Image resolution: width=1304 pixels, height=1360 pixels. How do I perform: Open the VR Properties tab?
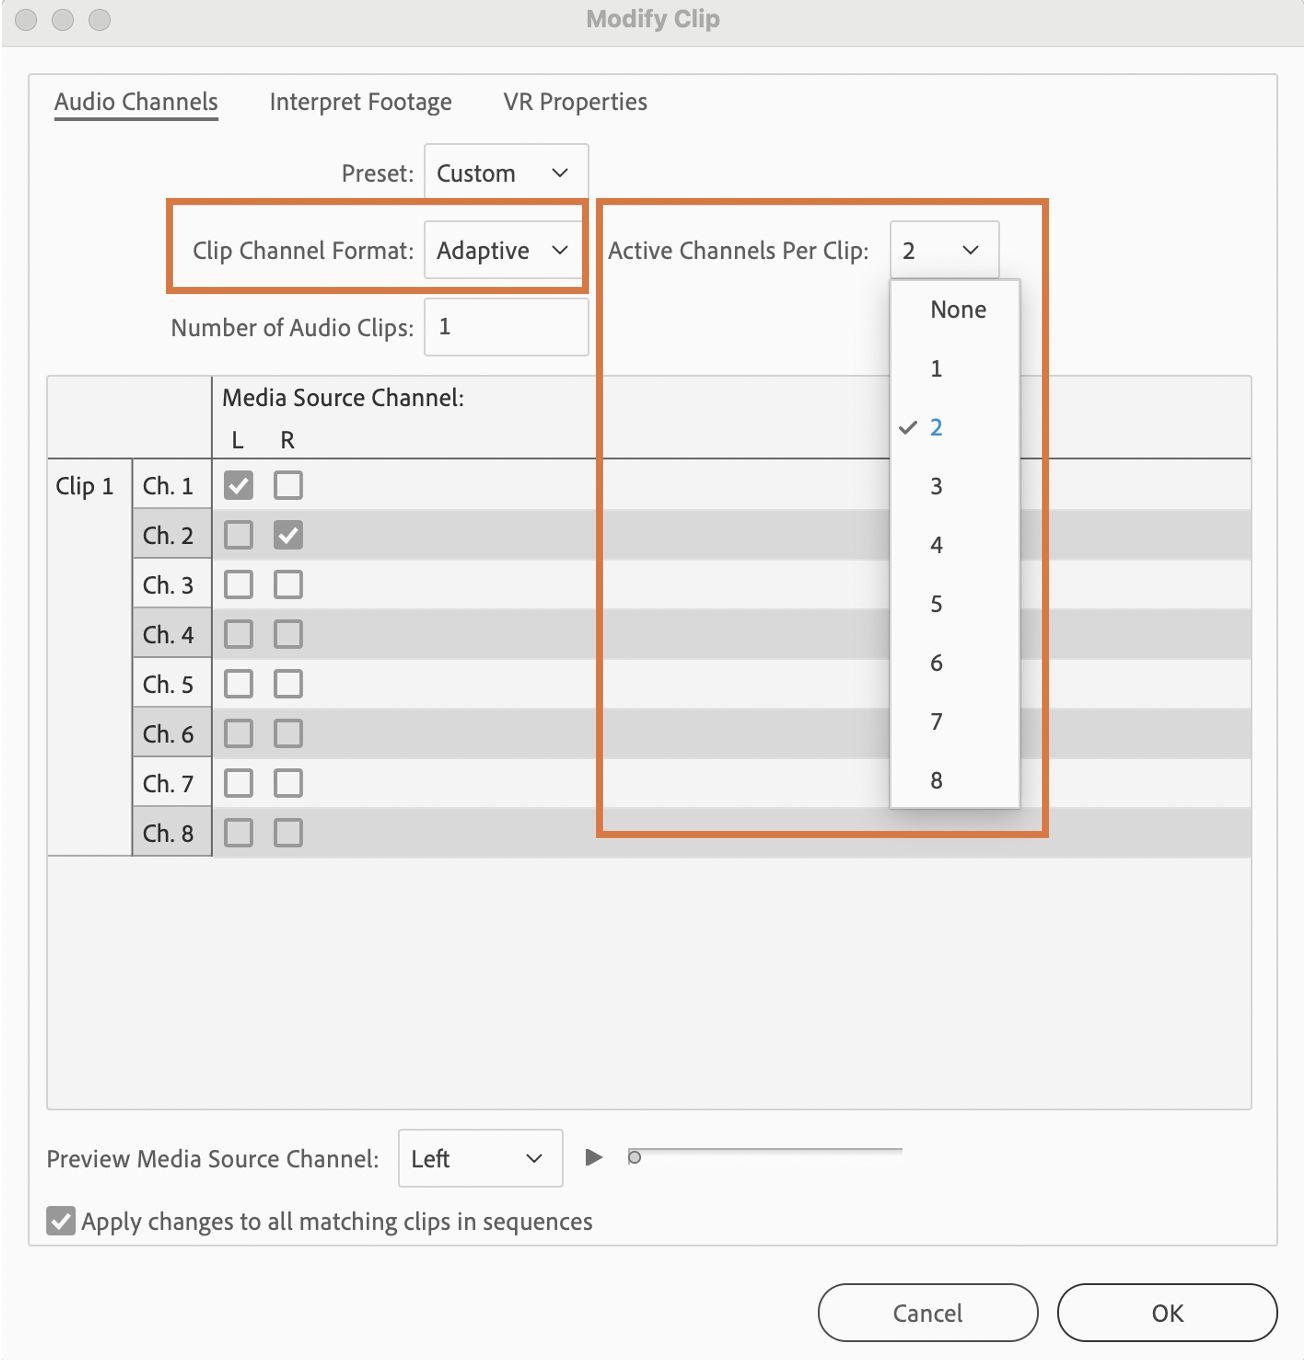point(575,102)
